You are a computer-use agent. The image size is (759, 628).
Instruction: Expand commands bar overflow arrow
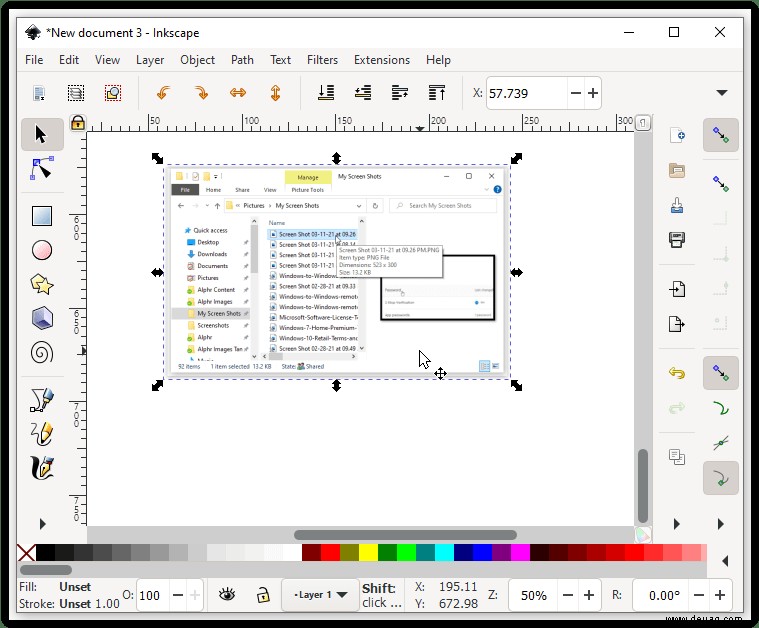coord(677,524)
